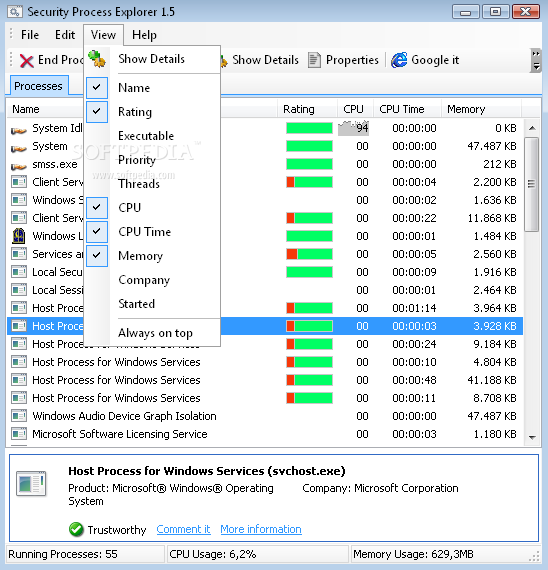548x570 pixels.
Task: Click the application icon in title bar
Action: (15, 12)
